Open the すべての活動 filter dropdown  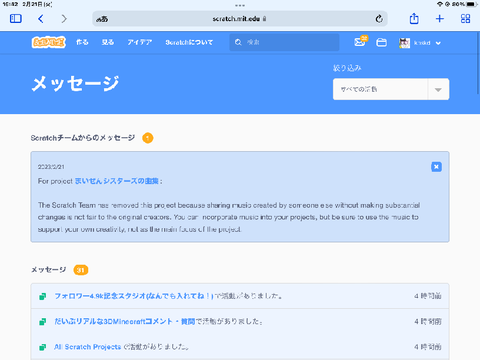(x=391, y=89)
